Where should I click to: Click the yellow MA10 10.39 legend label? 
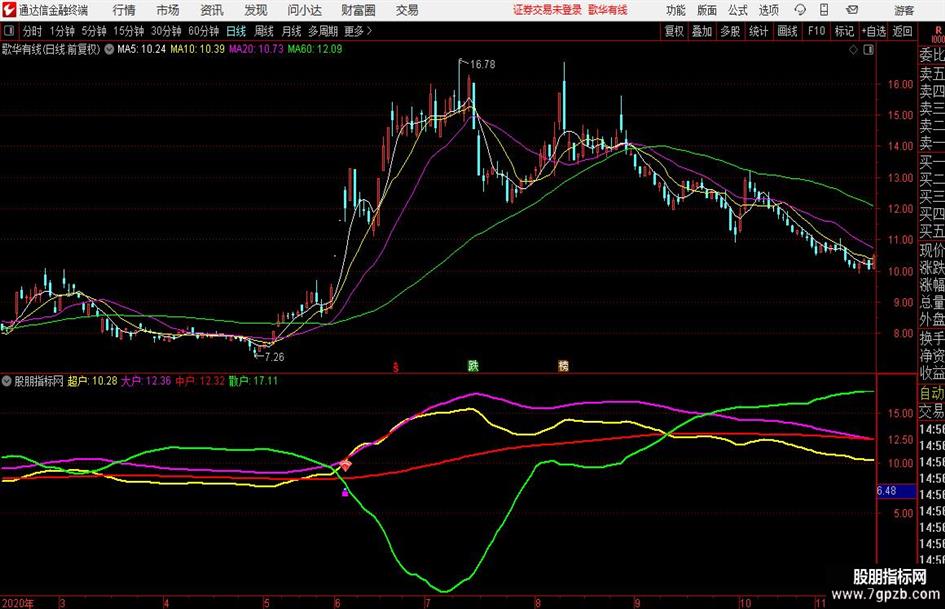(x=197, y=49)
